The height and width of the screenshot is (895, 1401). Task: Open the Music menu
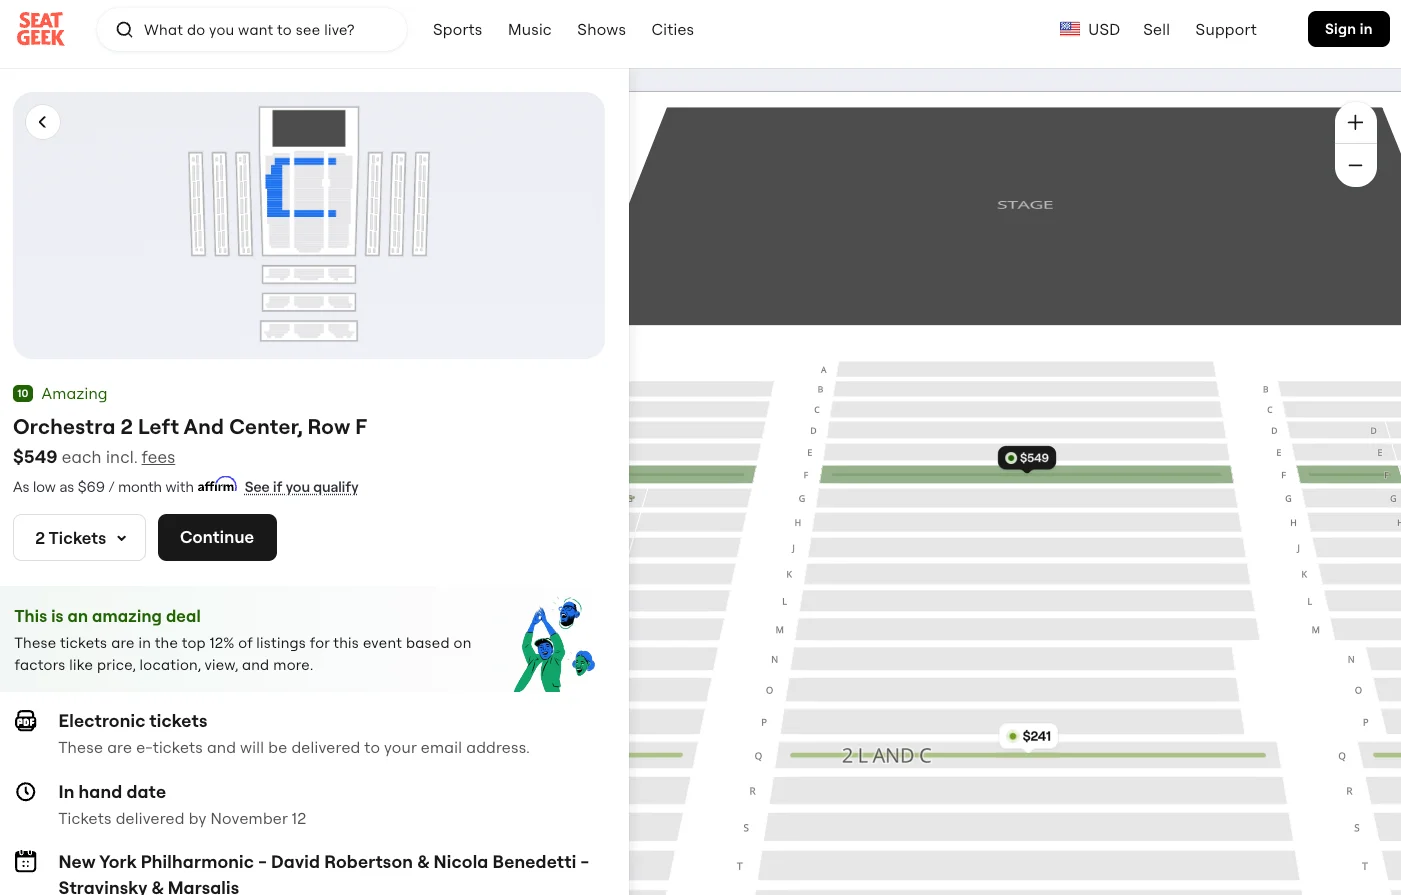tap(529, 30)
